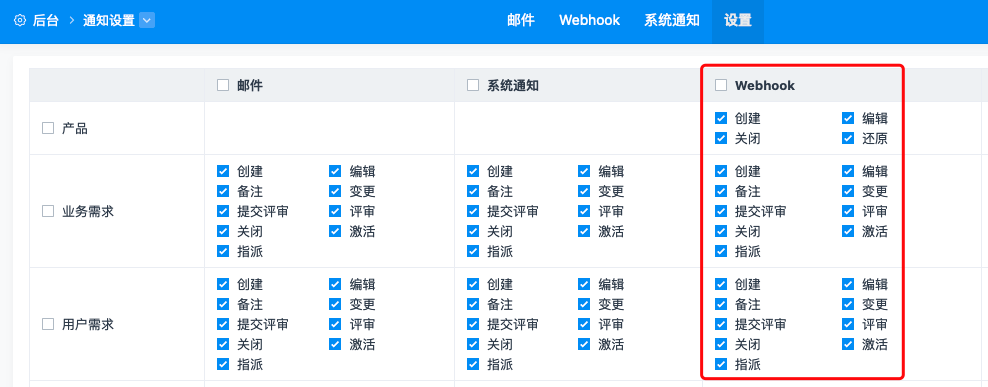Uncheck 提交评审 in 邮件 for 业务需求
The image size is (988, 387).
click(223, 211)
